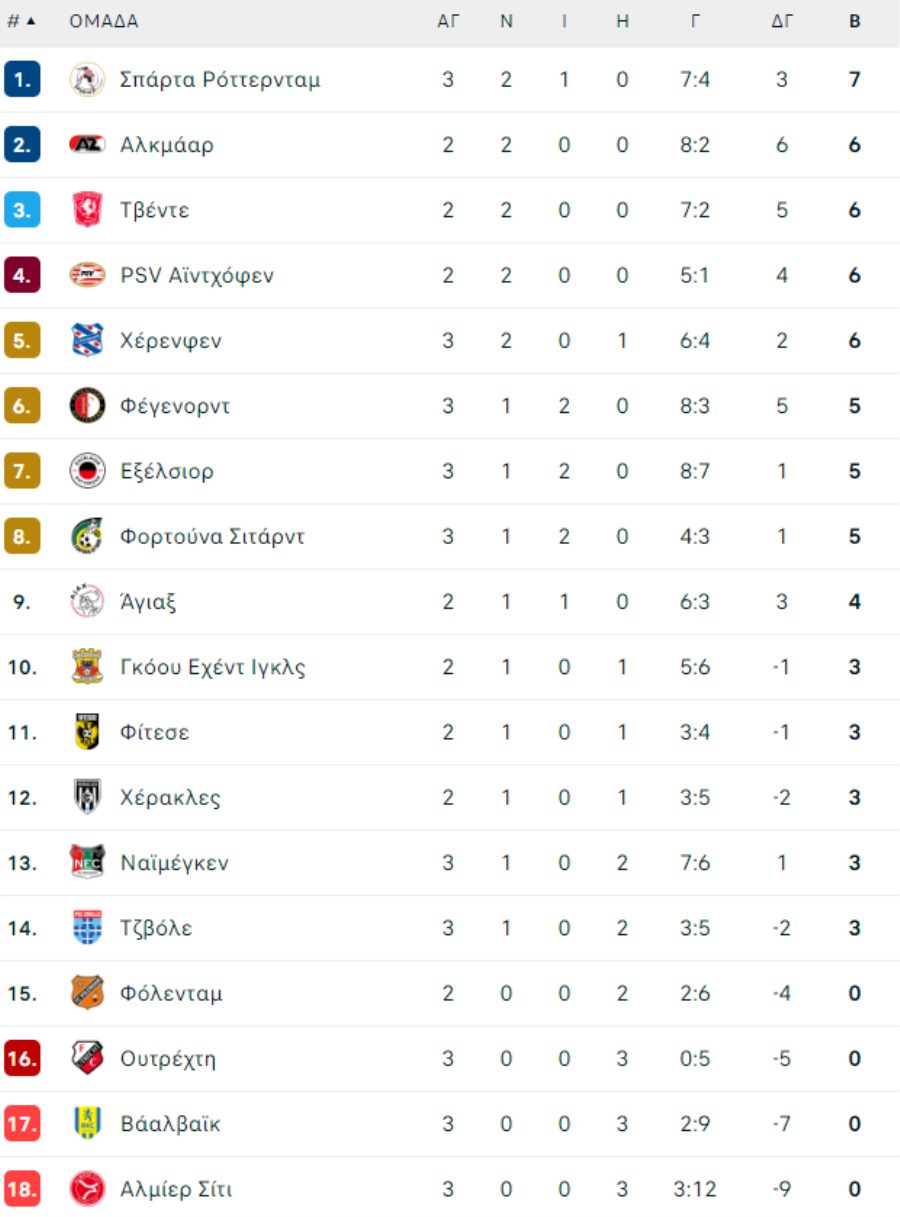The image size is (900, 1217).
Task: Open the NEC Nijmegen logo
Action: (87, 863)
